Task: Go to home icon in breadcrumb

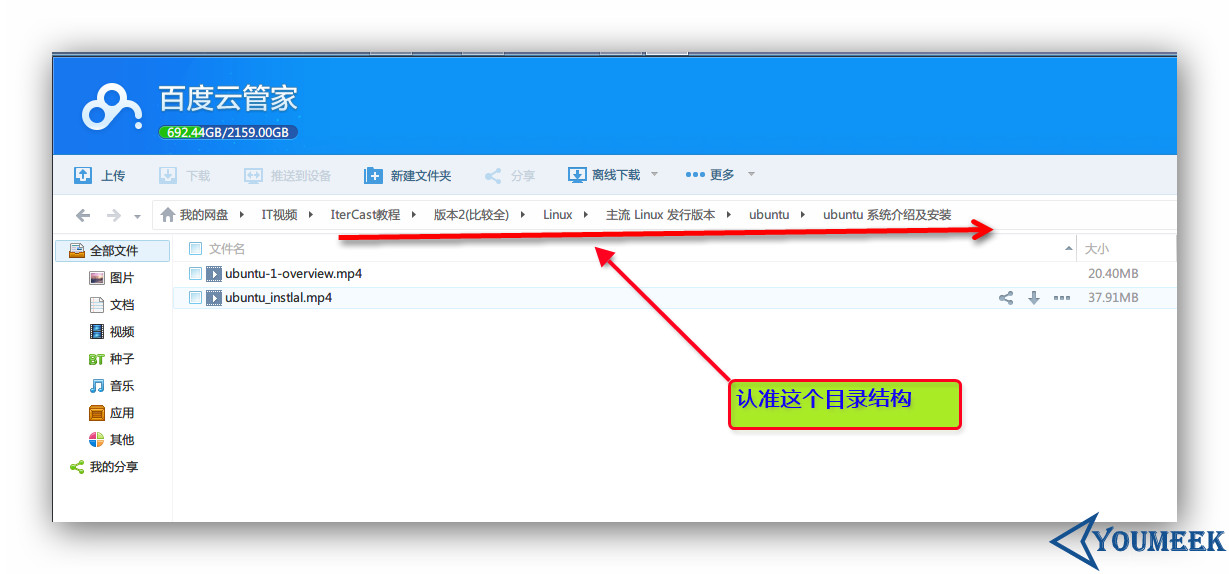Action: (168, 215)
